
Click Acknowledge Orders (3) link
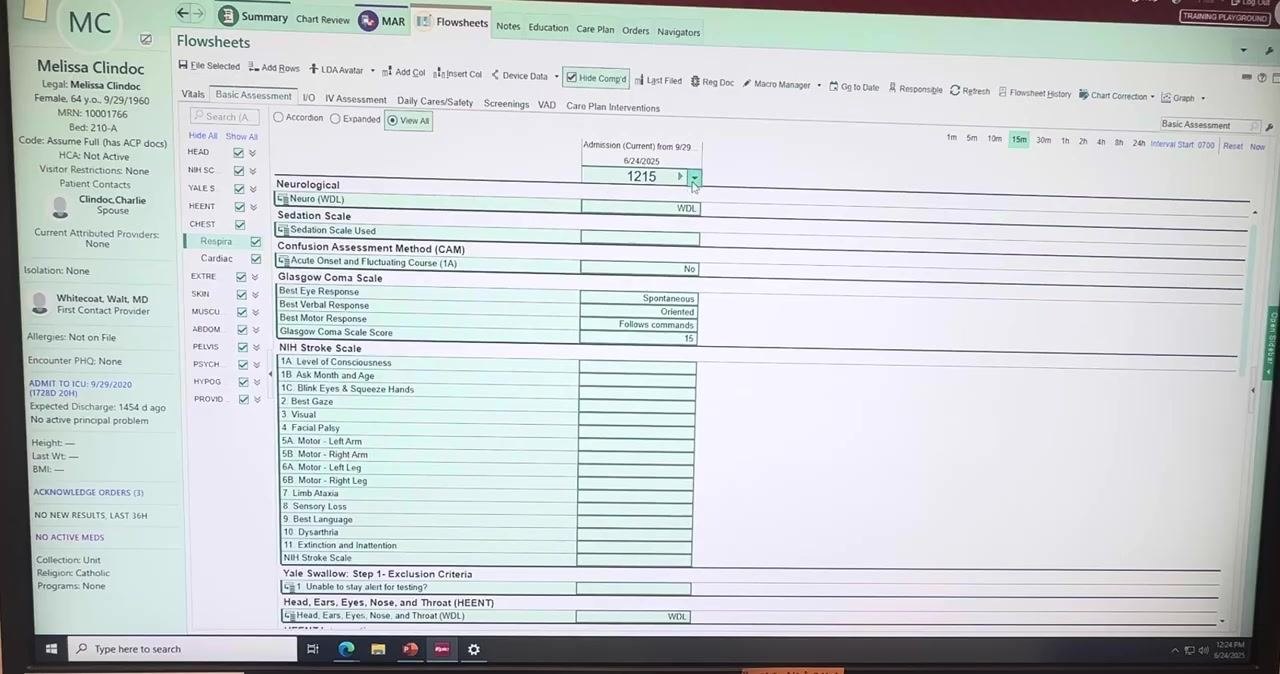[x=89, y=492]
